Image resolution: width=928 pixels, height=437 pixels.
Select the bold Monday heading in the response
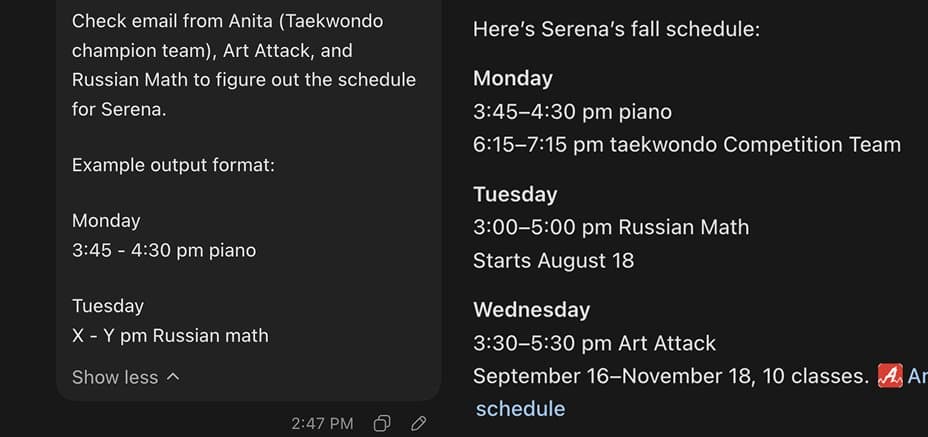513,78
